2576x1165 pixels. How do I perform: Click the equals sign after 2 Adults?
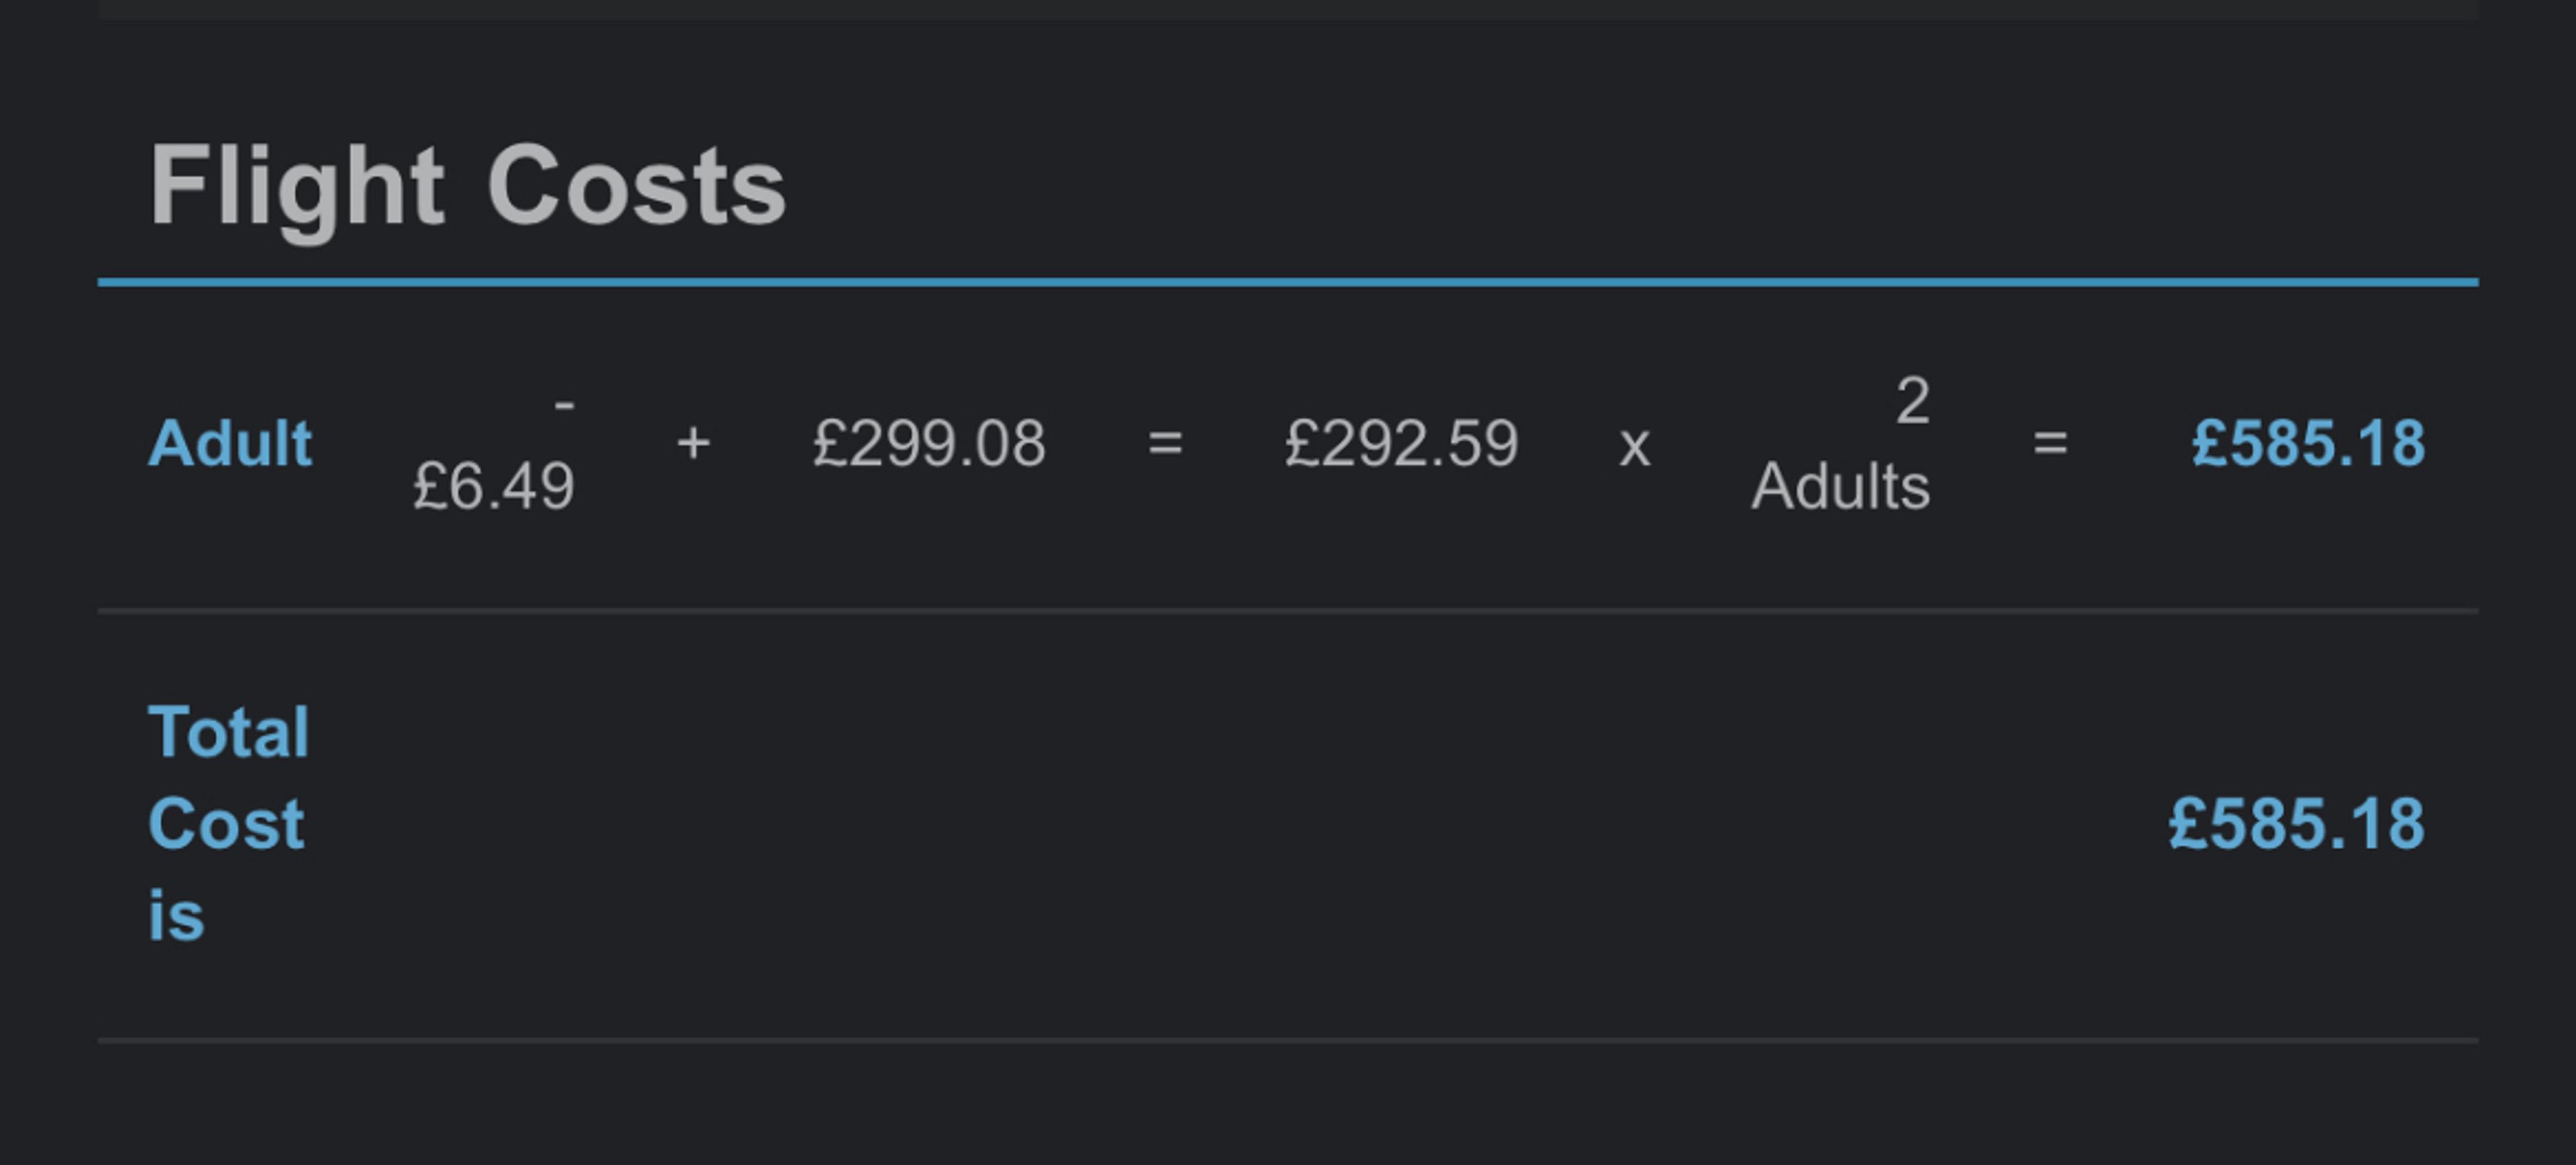pyautogui.click(x=2050, y=443)
